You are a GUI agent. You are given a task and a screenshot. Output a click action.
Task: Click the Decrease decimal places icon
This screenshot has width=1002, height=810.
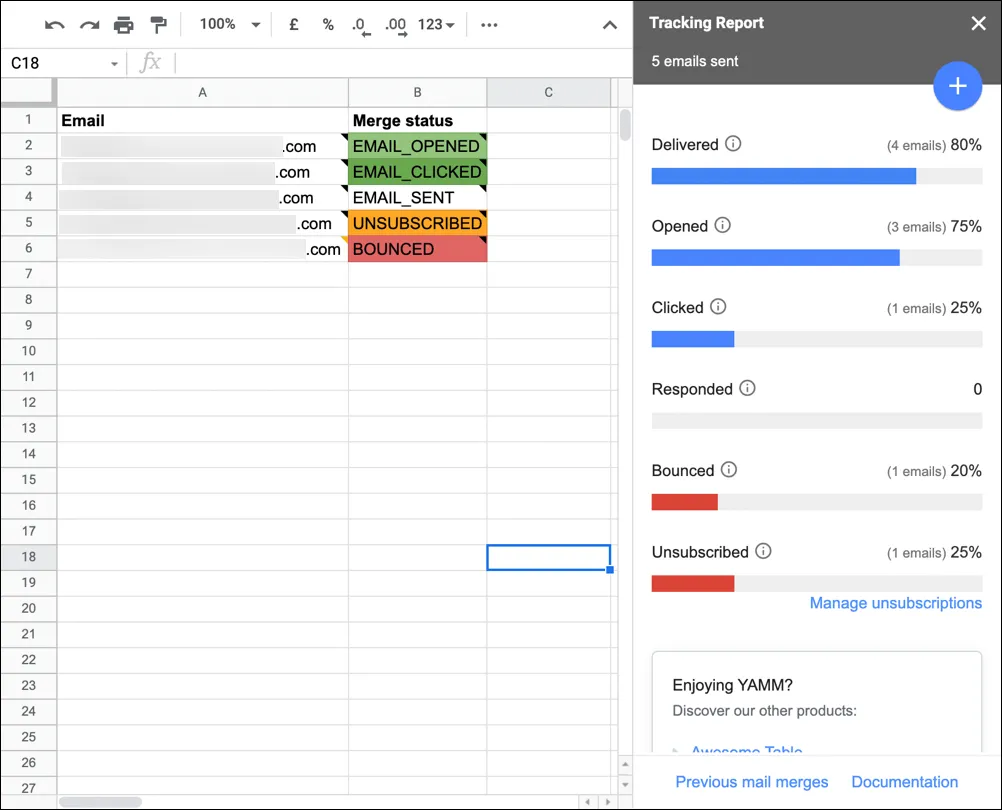pyautogui.click(x=360, y=26)
